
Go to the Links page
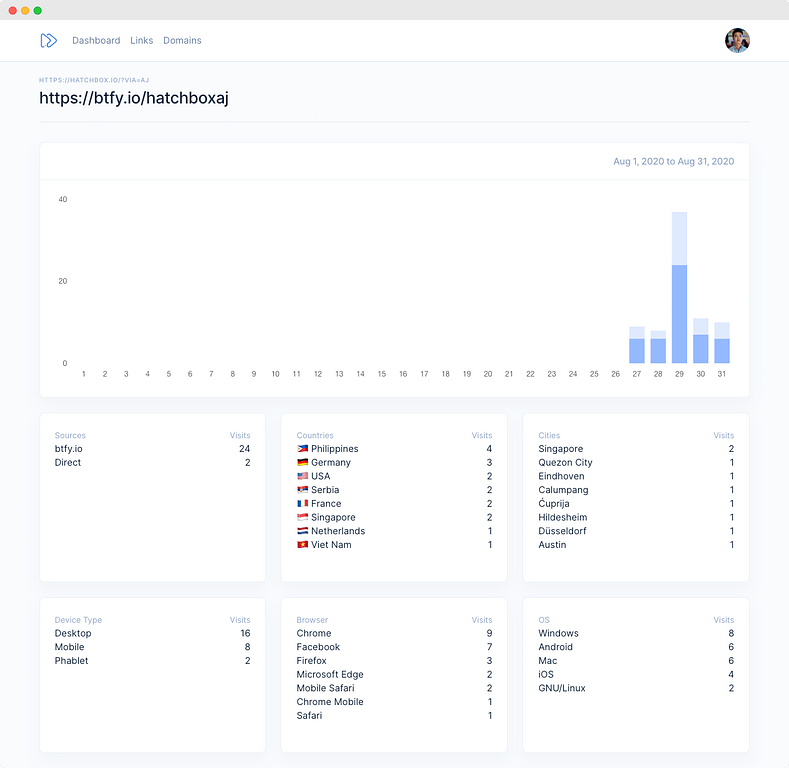click(x=141, y=41)
